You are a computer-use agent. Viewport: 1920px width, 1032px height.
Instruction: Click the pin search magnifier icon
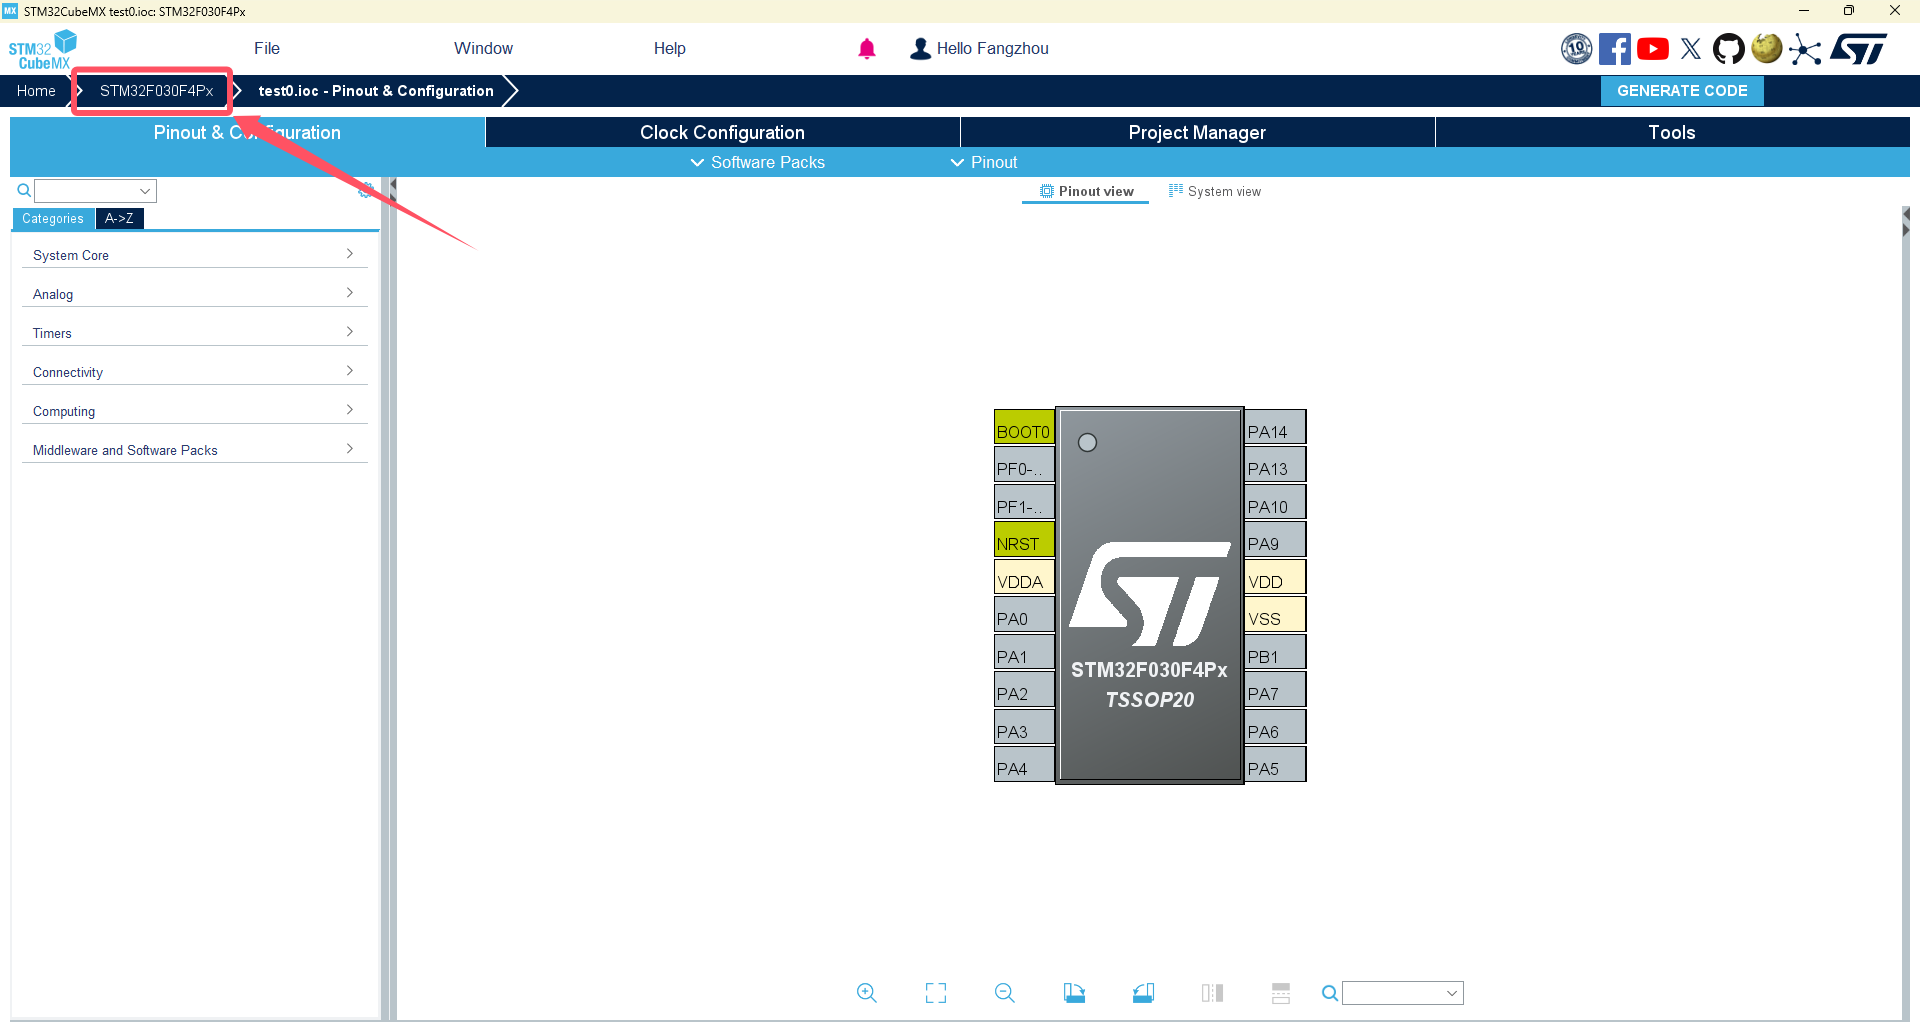1329,993
